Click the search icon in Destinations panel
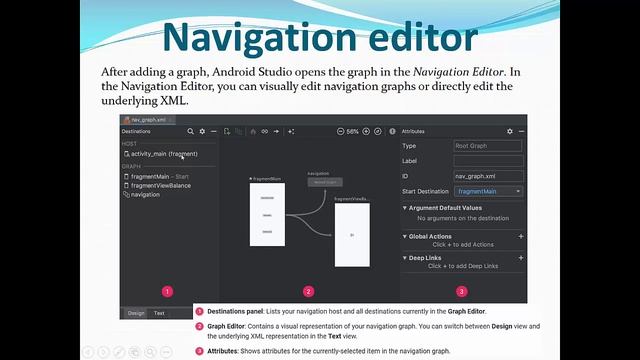 coord(190,131)
